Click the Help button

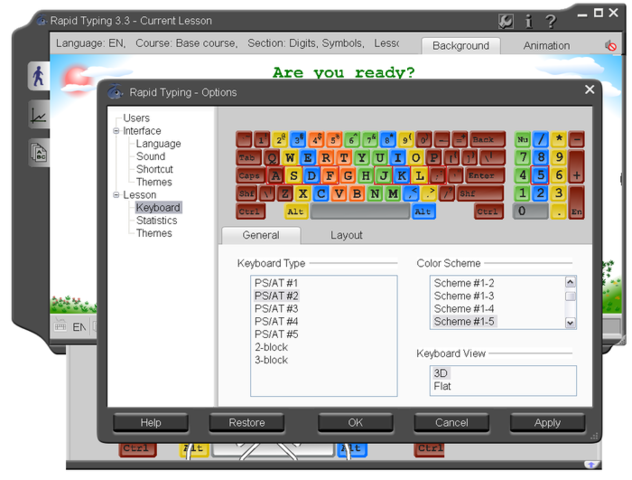(151, 422)
